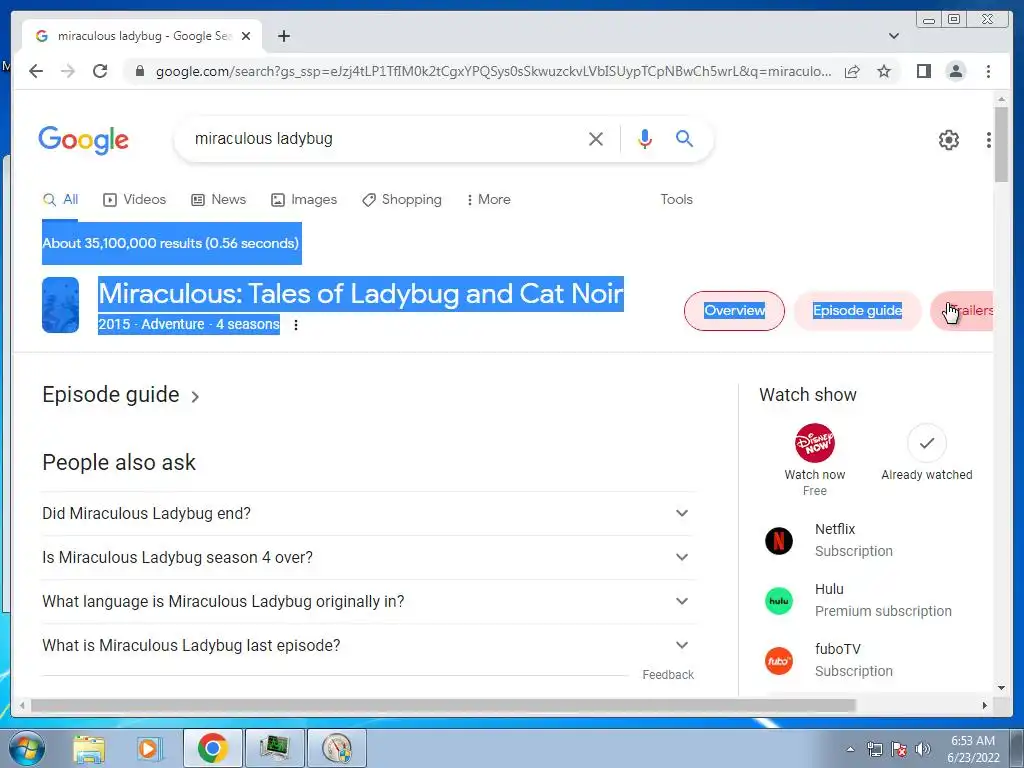Go back to the previous page
Viewport: 1024px width, 768px height.
(36, 71)
